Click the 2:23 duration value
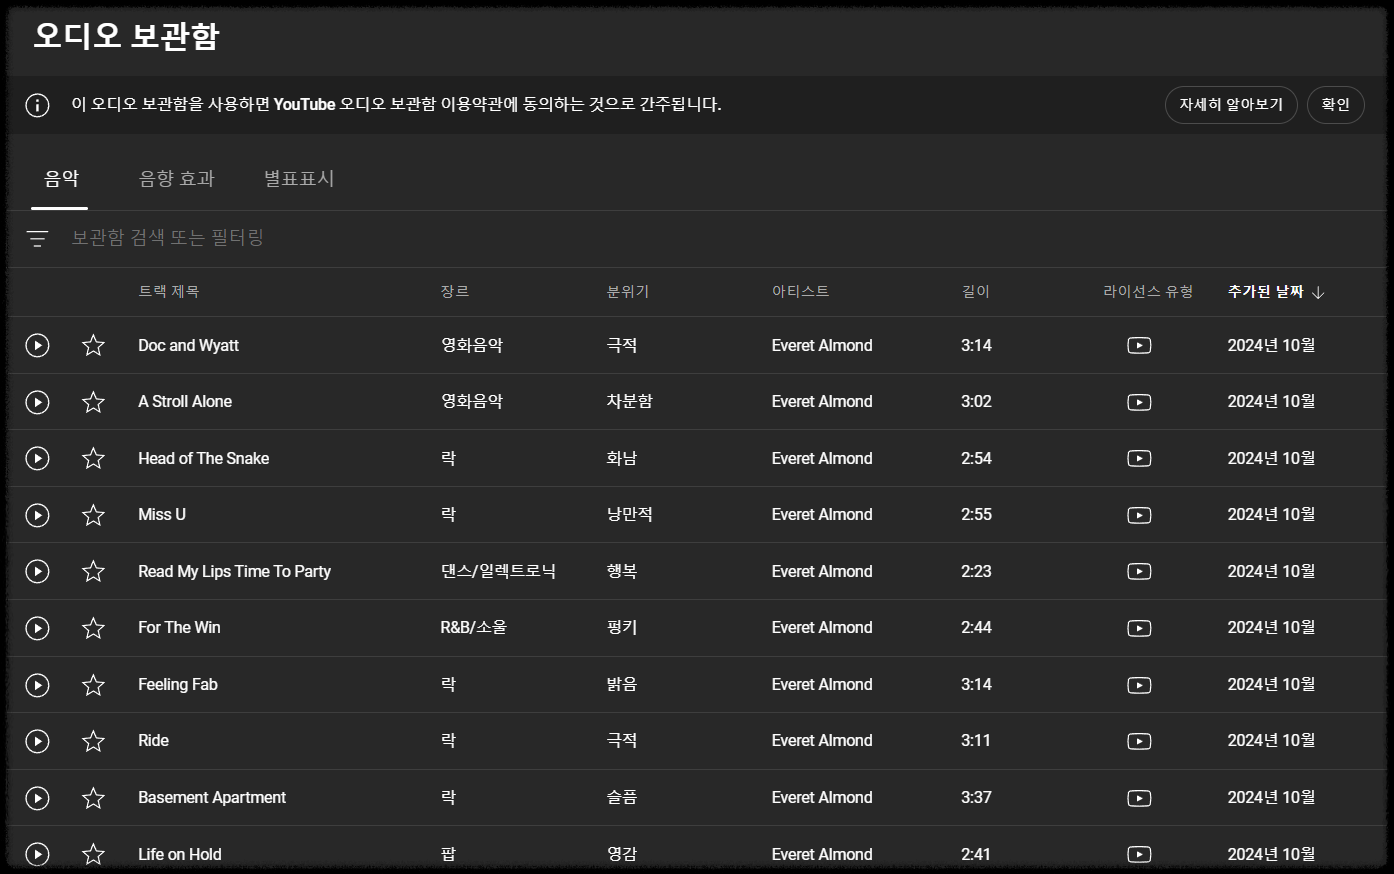This screenshot has width=1394, height=874. 976,571
